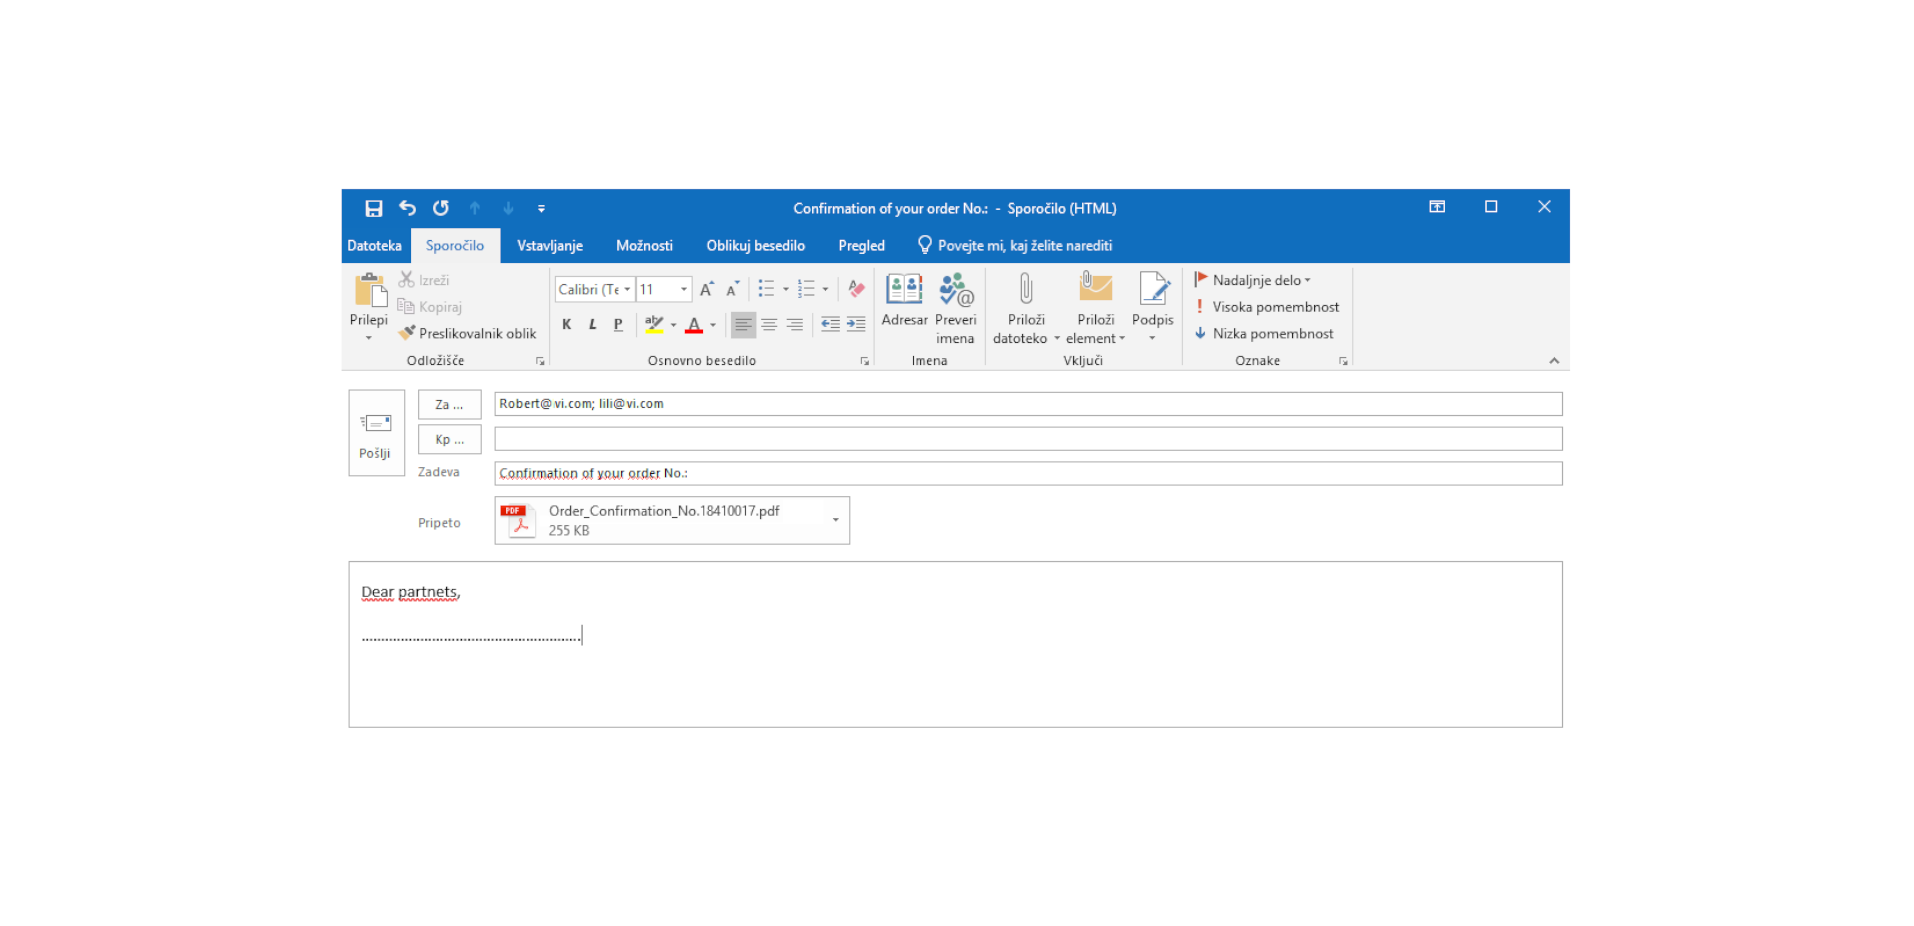This screenshot has width=1914, height=926.
Task: Click the empty Kp address field
Action: (x=1028, y=439)
